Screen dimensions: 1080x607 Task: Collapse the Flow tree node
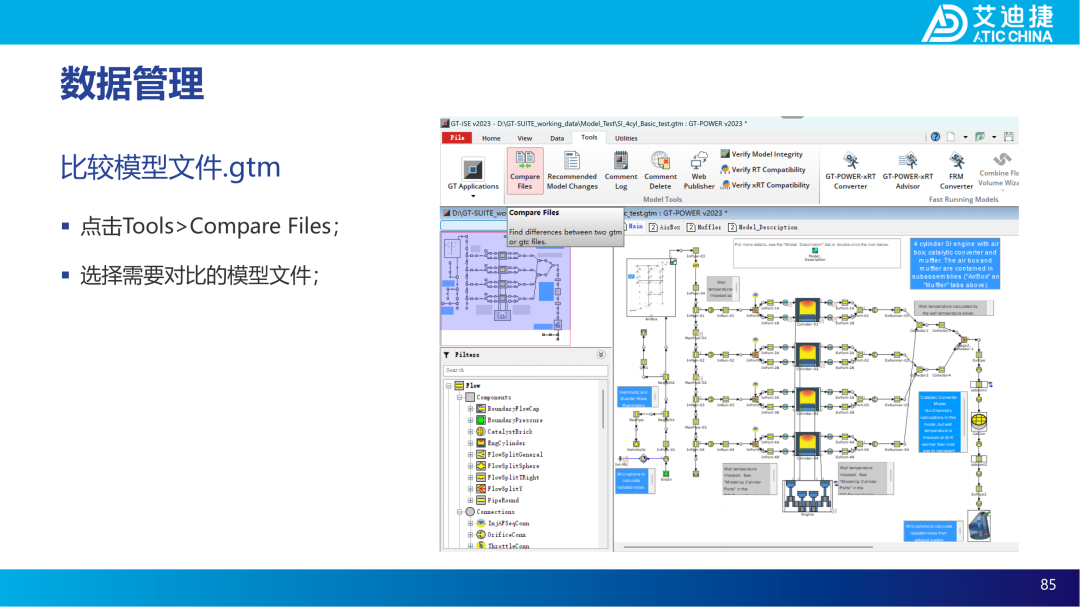(x=448, y=386)
